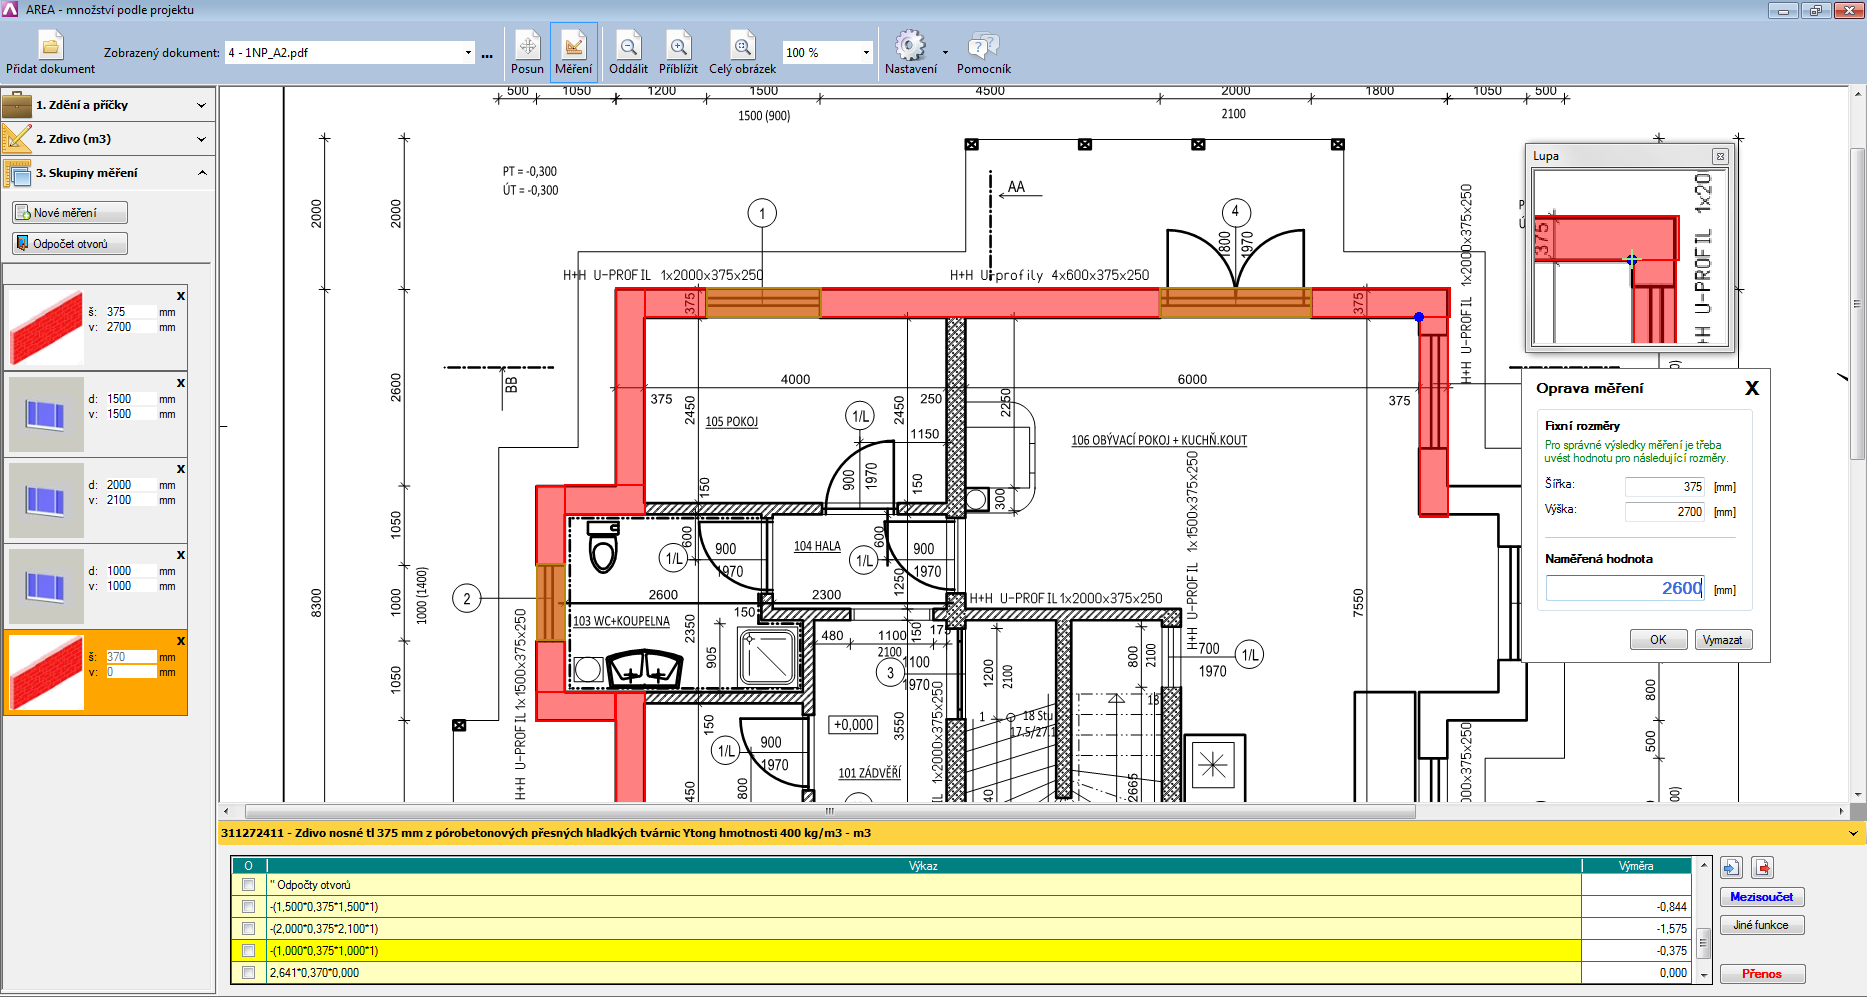Activate the Měření measuring tool

coord(573,46)
